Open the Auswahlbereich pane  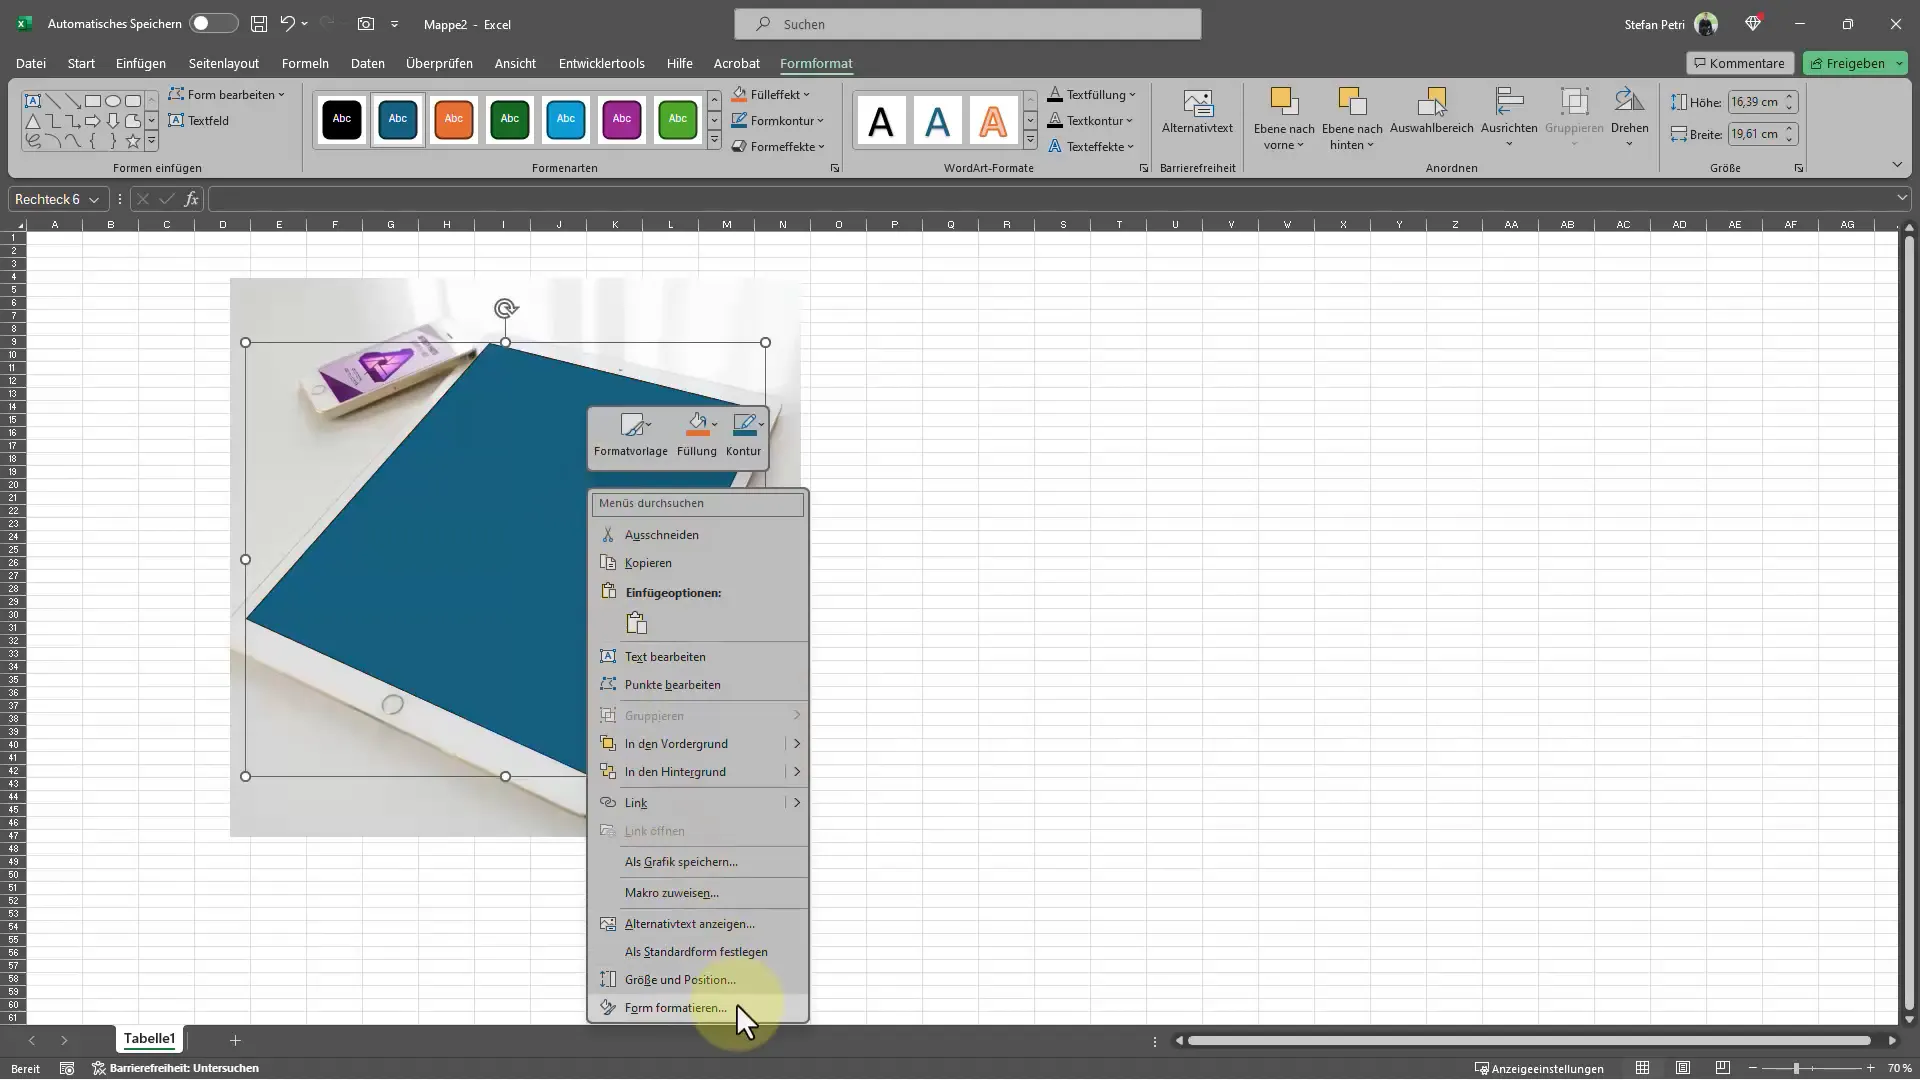pyautogui.click(x=1432, y=110)
